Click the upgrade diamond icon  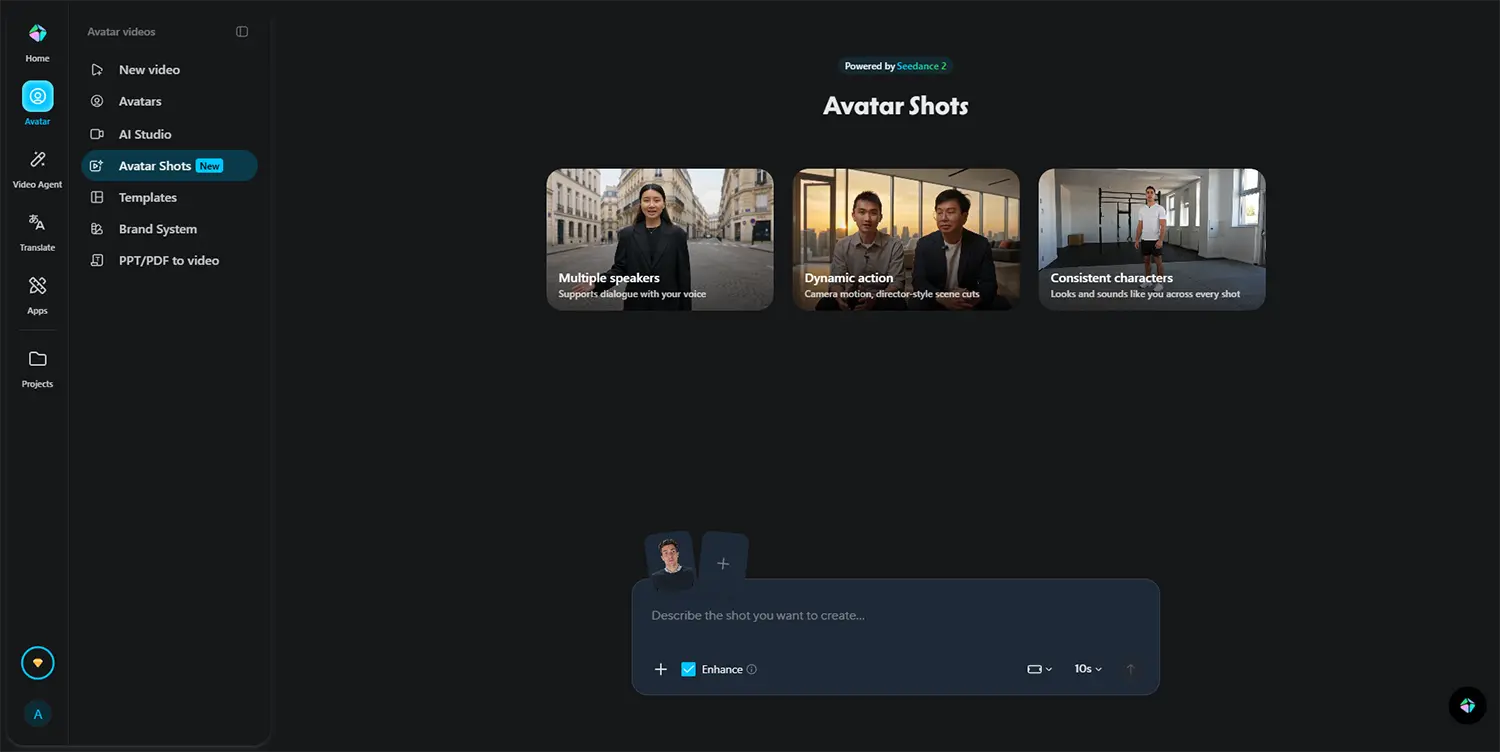(x=38, y=663)
